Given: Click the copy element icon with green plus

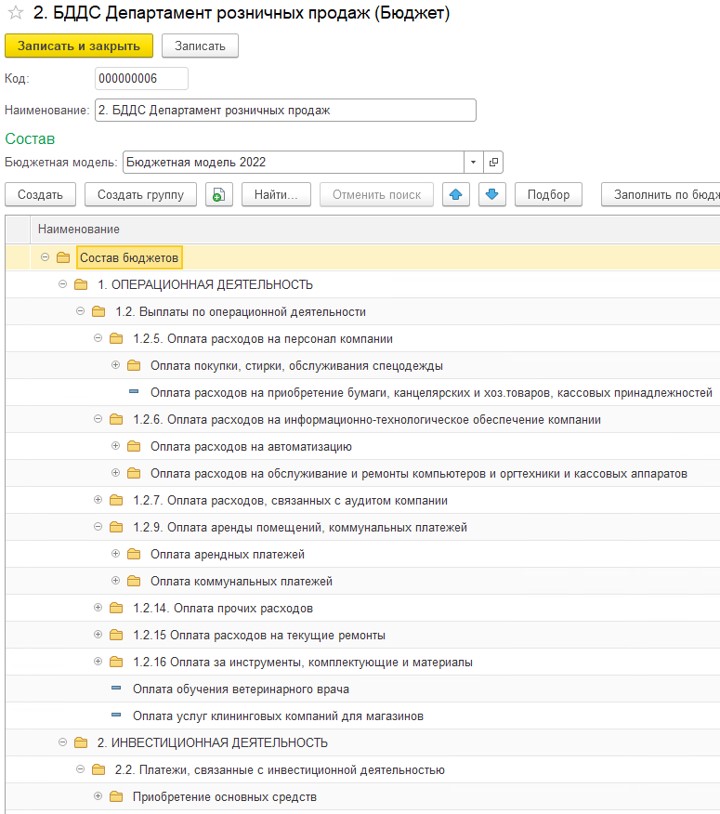Looking at the screenshot, I should pyautogui.click(x=219, y=195).
